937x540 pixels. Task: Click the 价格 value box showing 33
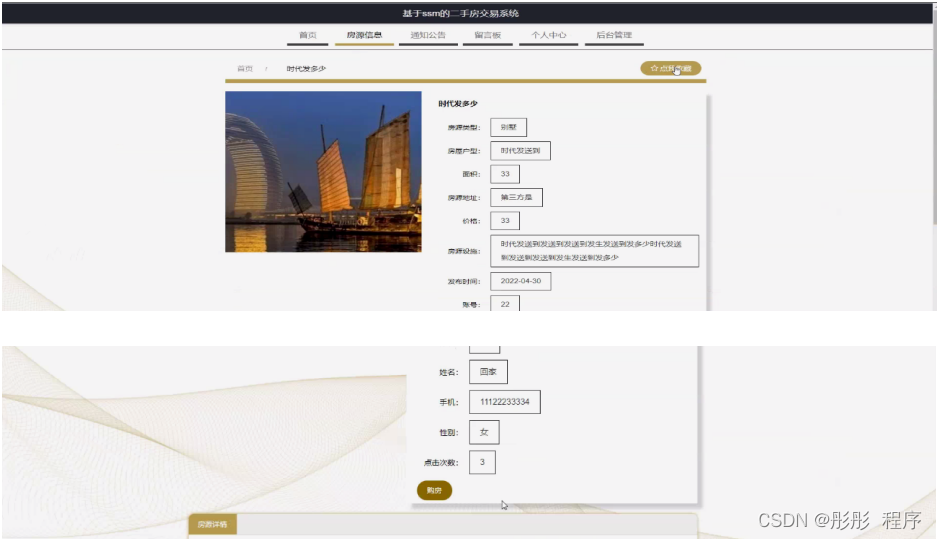505,220
